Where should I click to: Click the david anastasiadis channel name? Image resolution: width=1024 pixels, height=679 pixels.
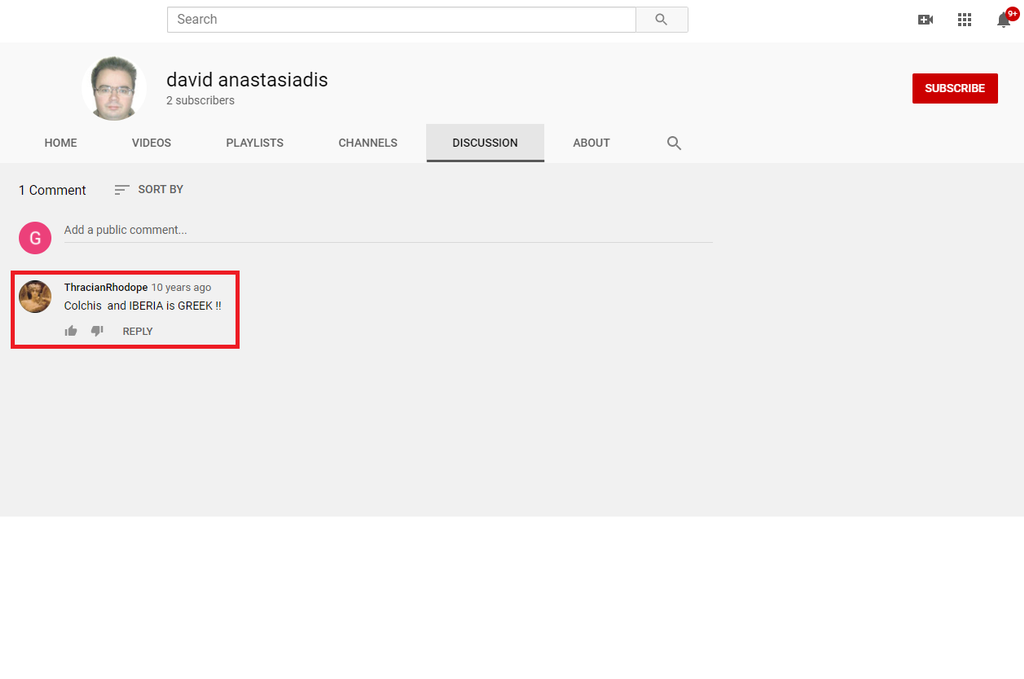tap(247, 80)
